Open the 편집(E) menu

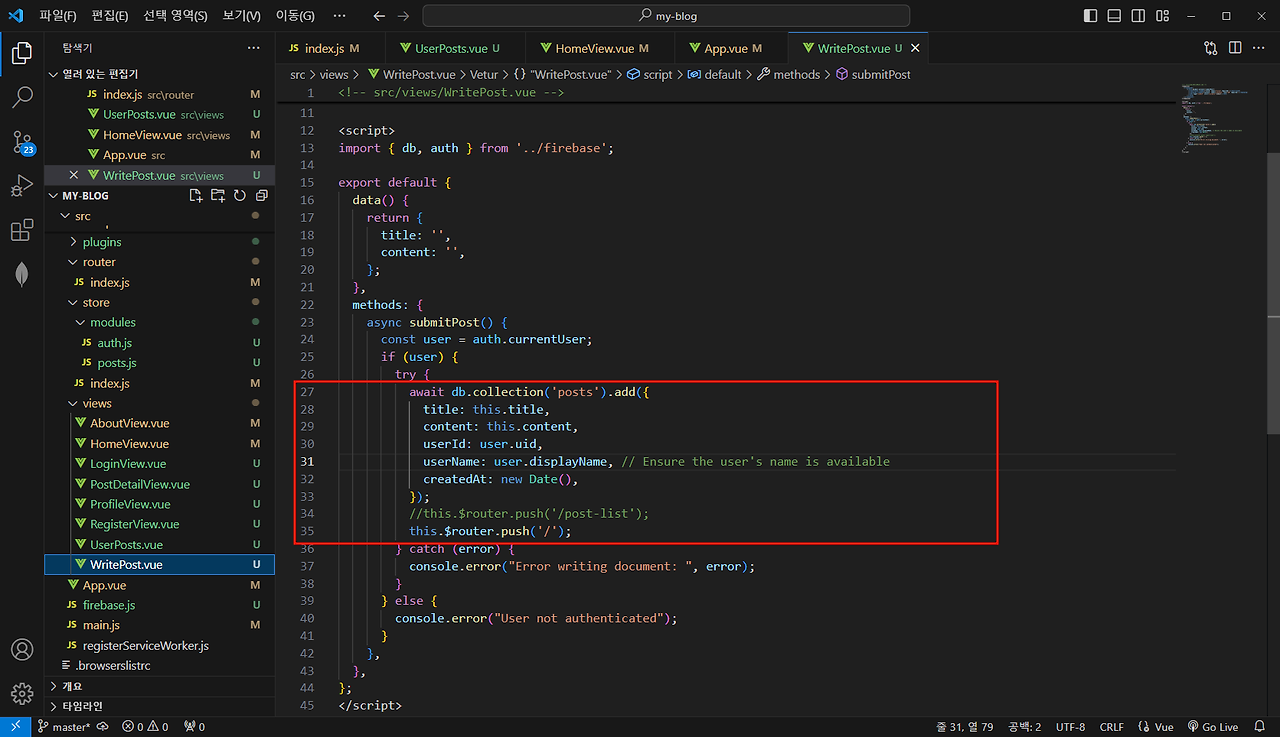109,16
